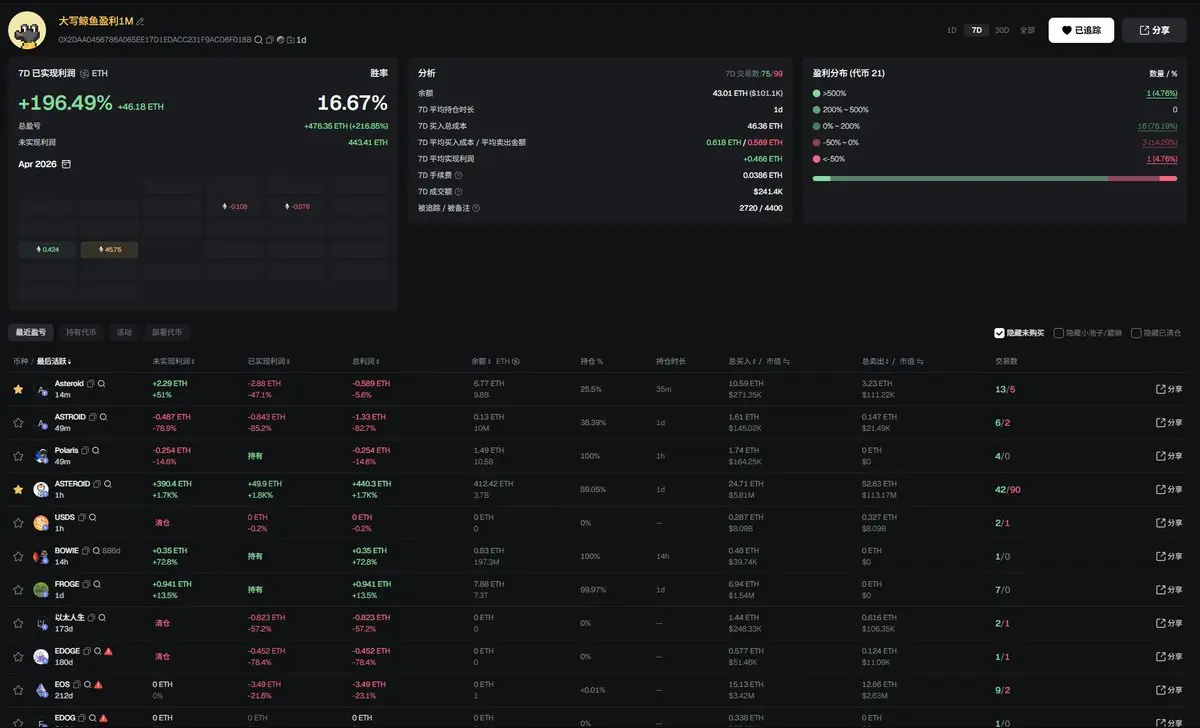
Task: Open the 16 (76.19%) link for 0%~200% profit
Action: click(1158, 126)
